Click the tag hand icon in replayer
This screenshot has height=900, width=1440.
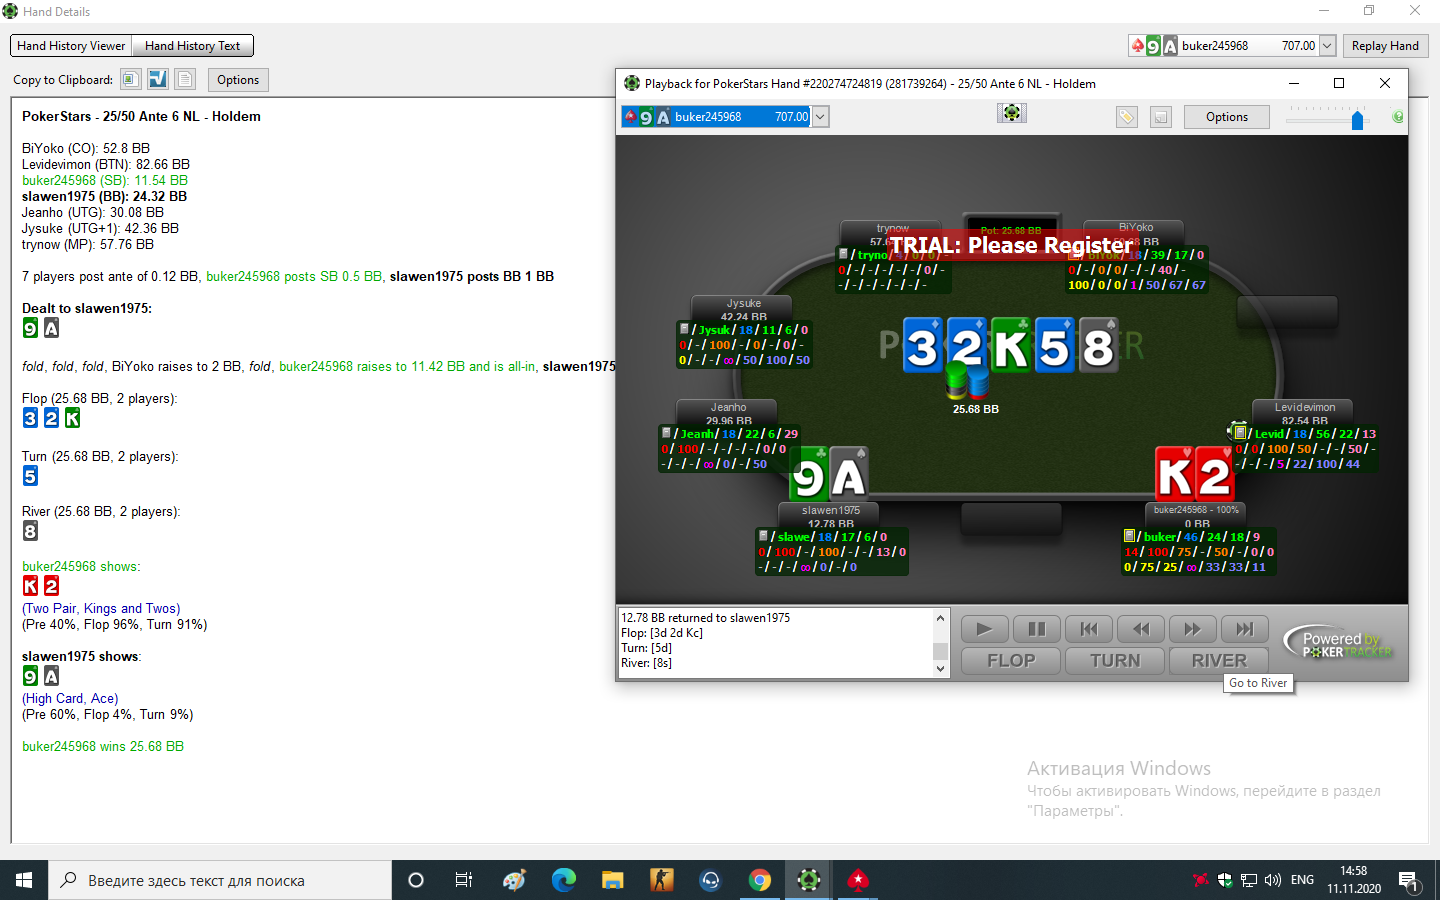(1127, 117)
